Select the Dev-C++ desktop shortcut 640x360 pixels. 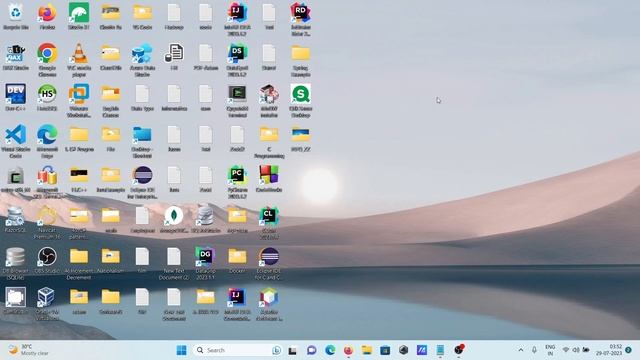(x=16, y=98)
